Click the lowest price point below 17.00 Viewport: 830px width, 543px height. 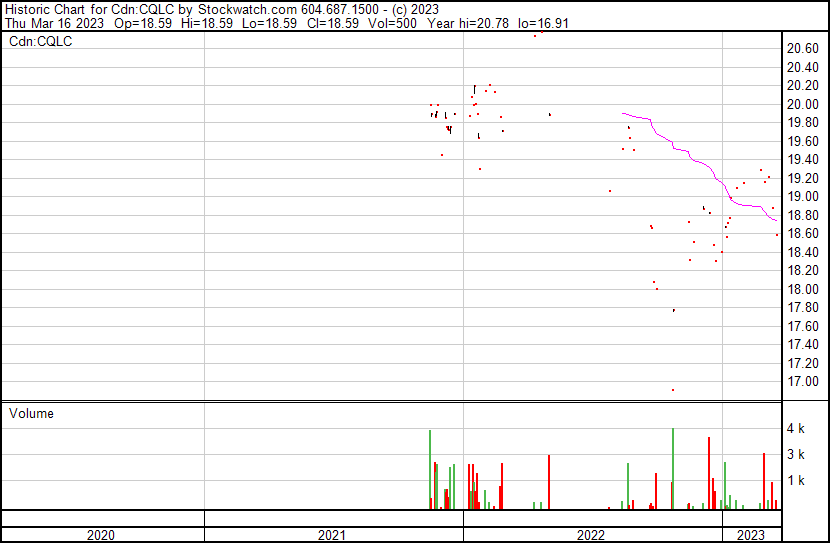point(673,390)
